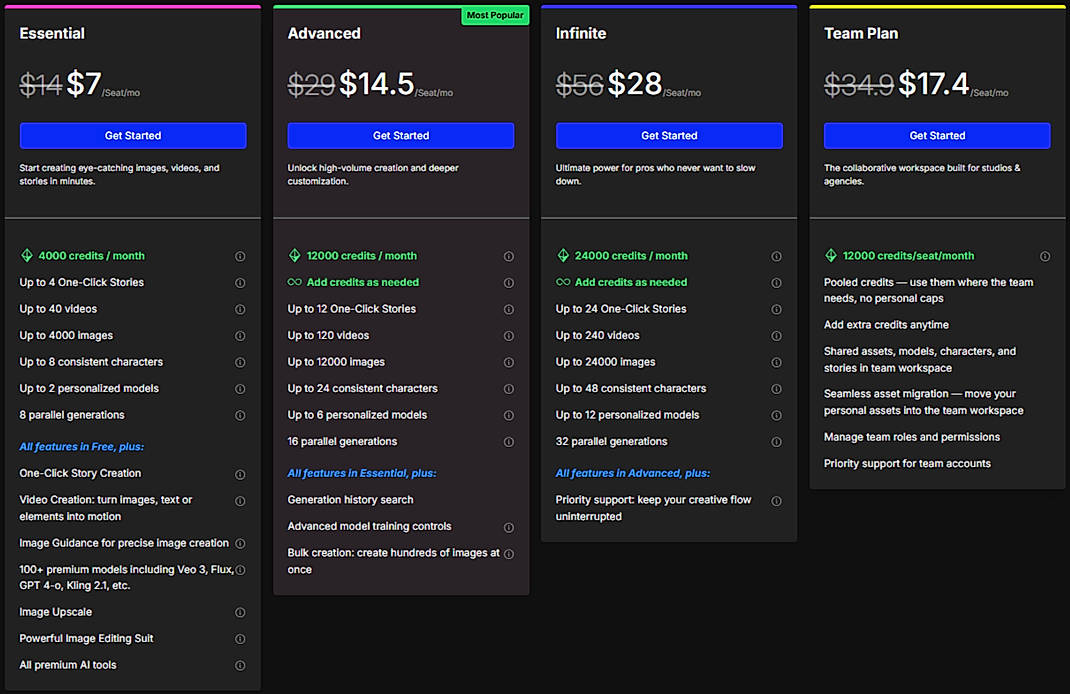Viewport: 1070px width, 694px height.
Task: View info for Up to 8 consistent characters
Action: [x=240, y=362]
